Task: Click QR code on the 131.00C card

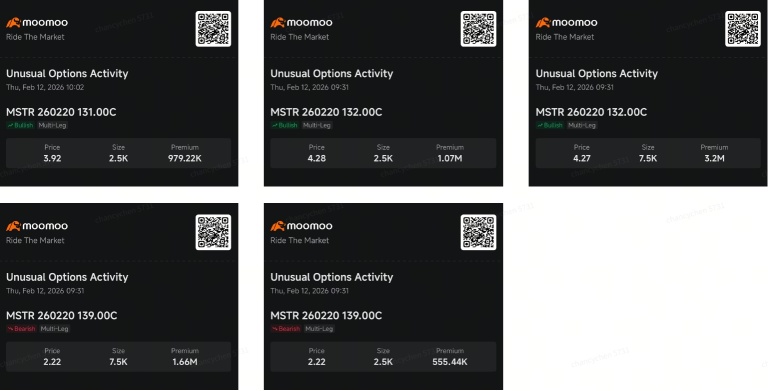Action: click(213, 29)
